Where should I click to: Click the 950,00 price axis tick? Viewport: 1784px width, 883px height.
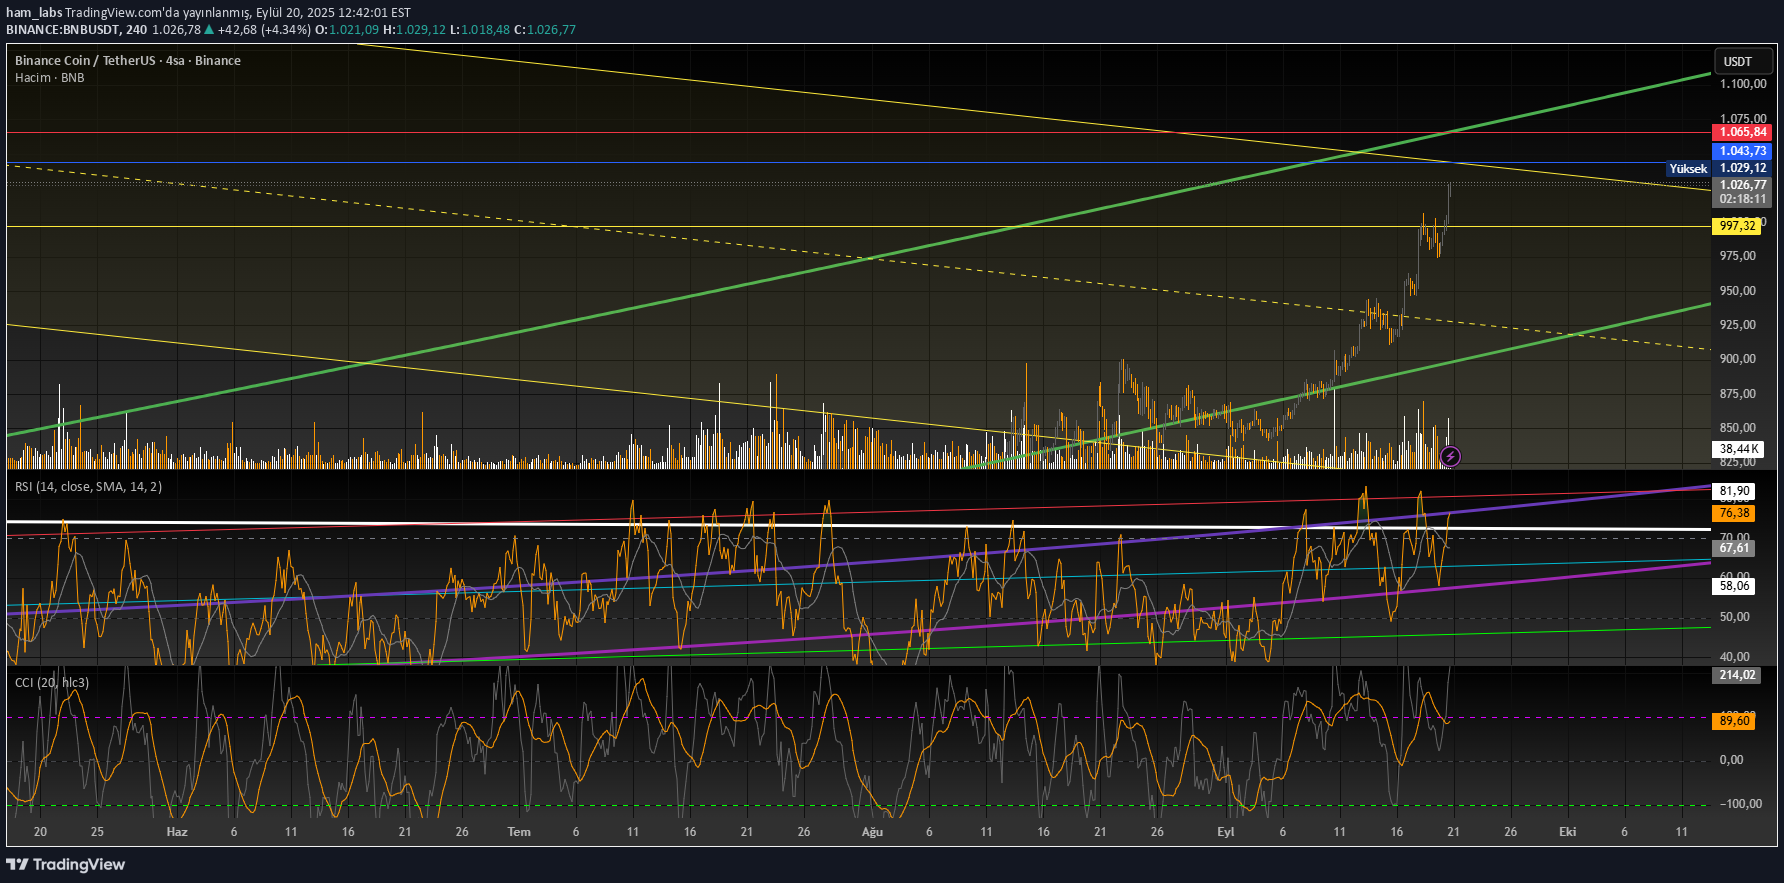1738,291
